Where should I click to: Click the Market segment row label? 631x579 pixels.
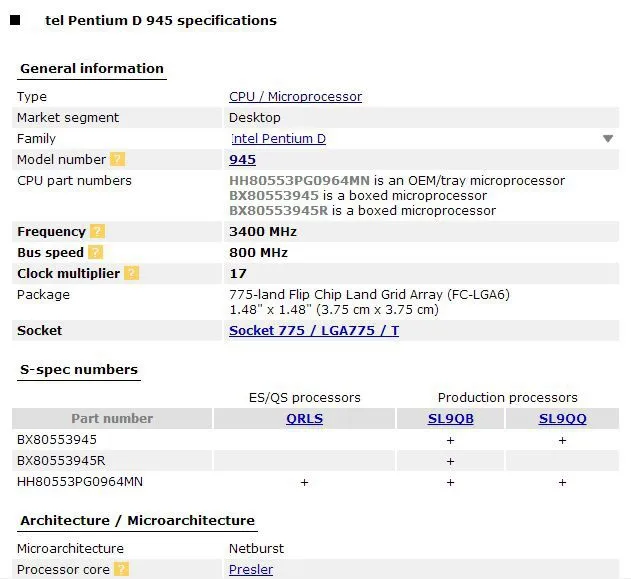point(68,117)
